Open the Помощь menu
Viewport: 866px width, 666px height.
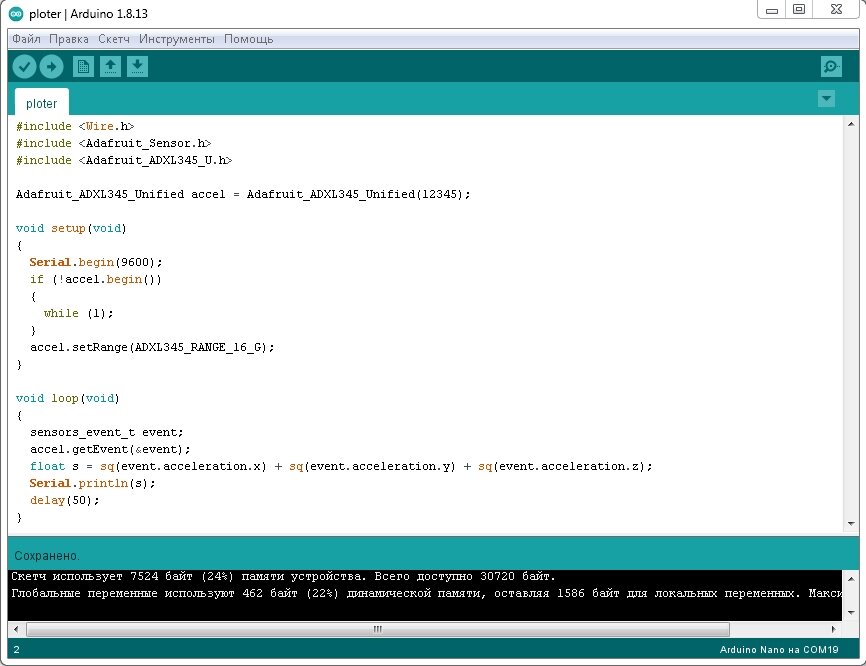point(249,39)
